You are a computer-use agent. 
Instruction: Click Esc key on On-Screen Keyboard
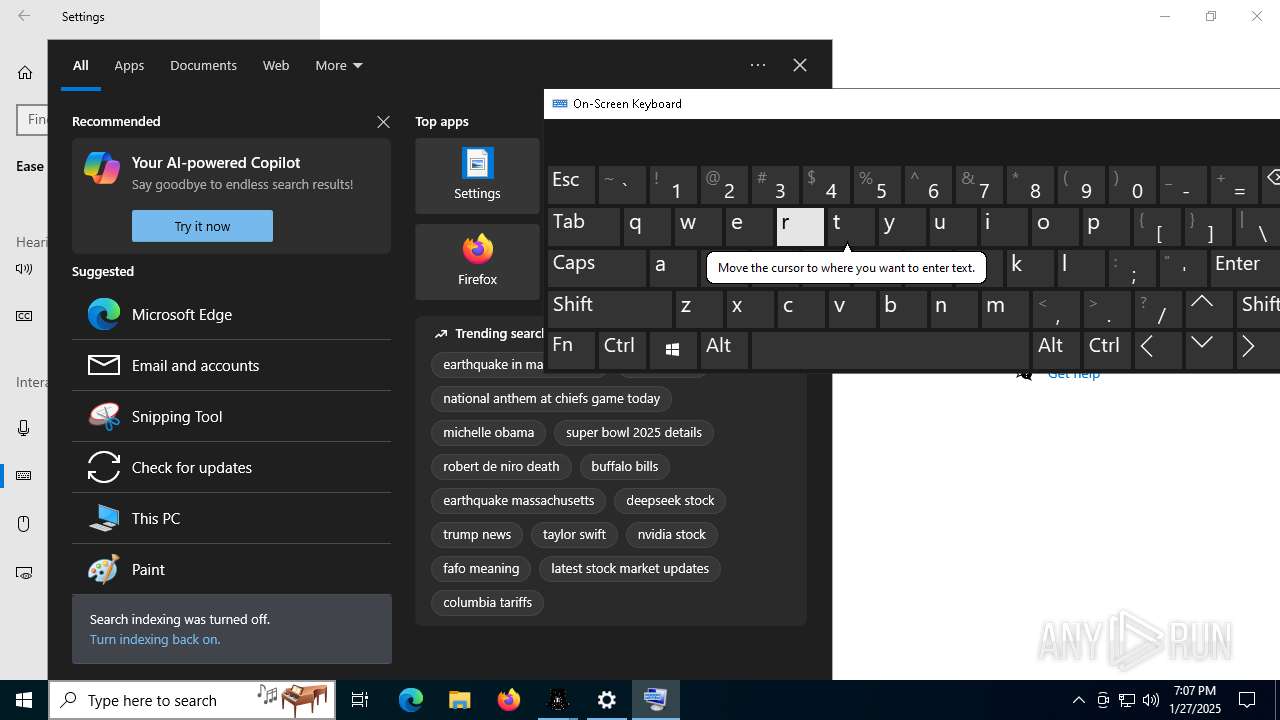(x=572, y=185)
